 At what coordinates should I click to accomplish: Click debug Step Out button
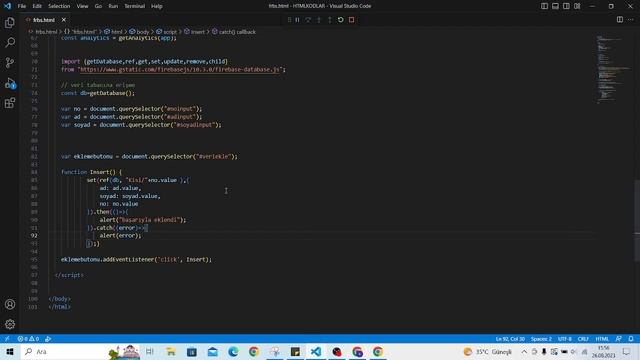330,20
